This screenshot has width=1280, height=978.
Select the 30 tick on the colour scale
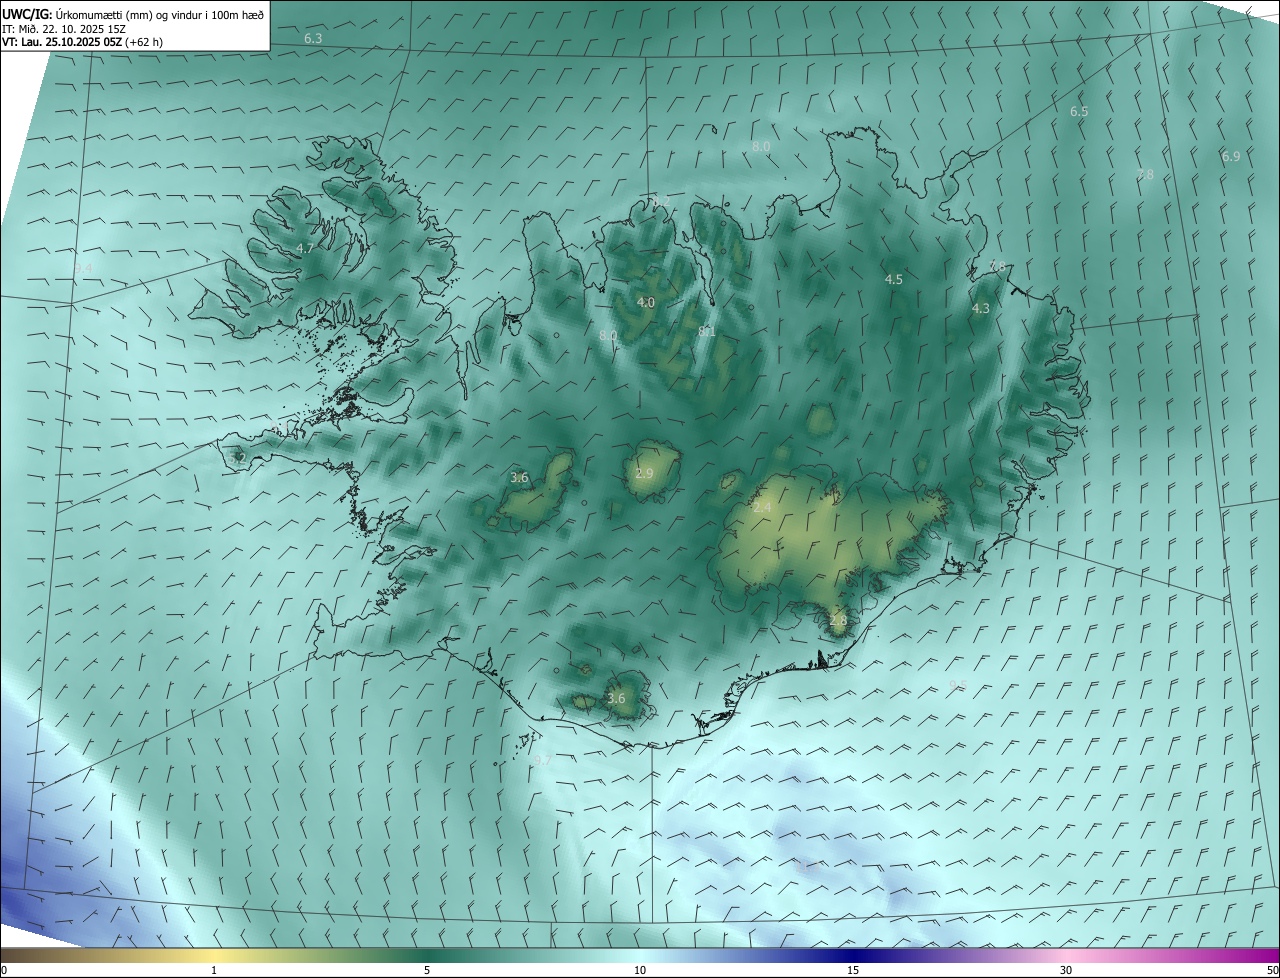[x=1066, y=970]
